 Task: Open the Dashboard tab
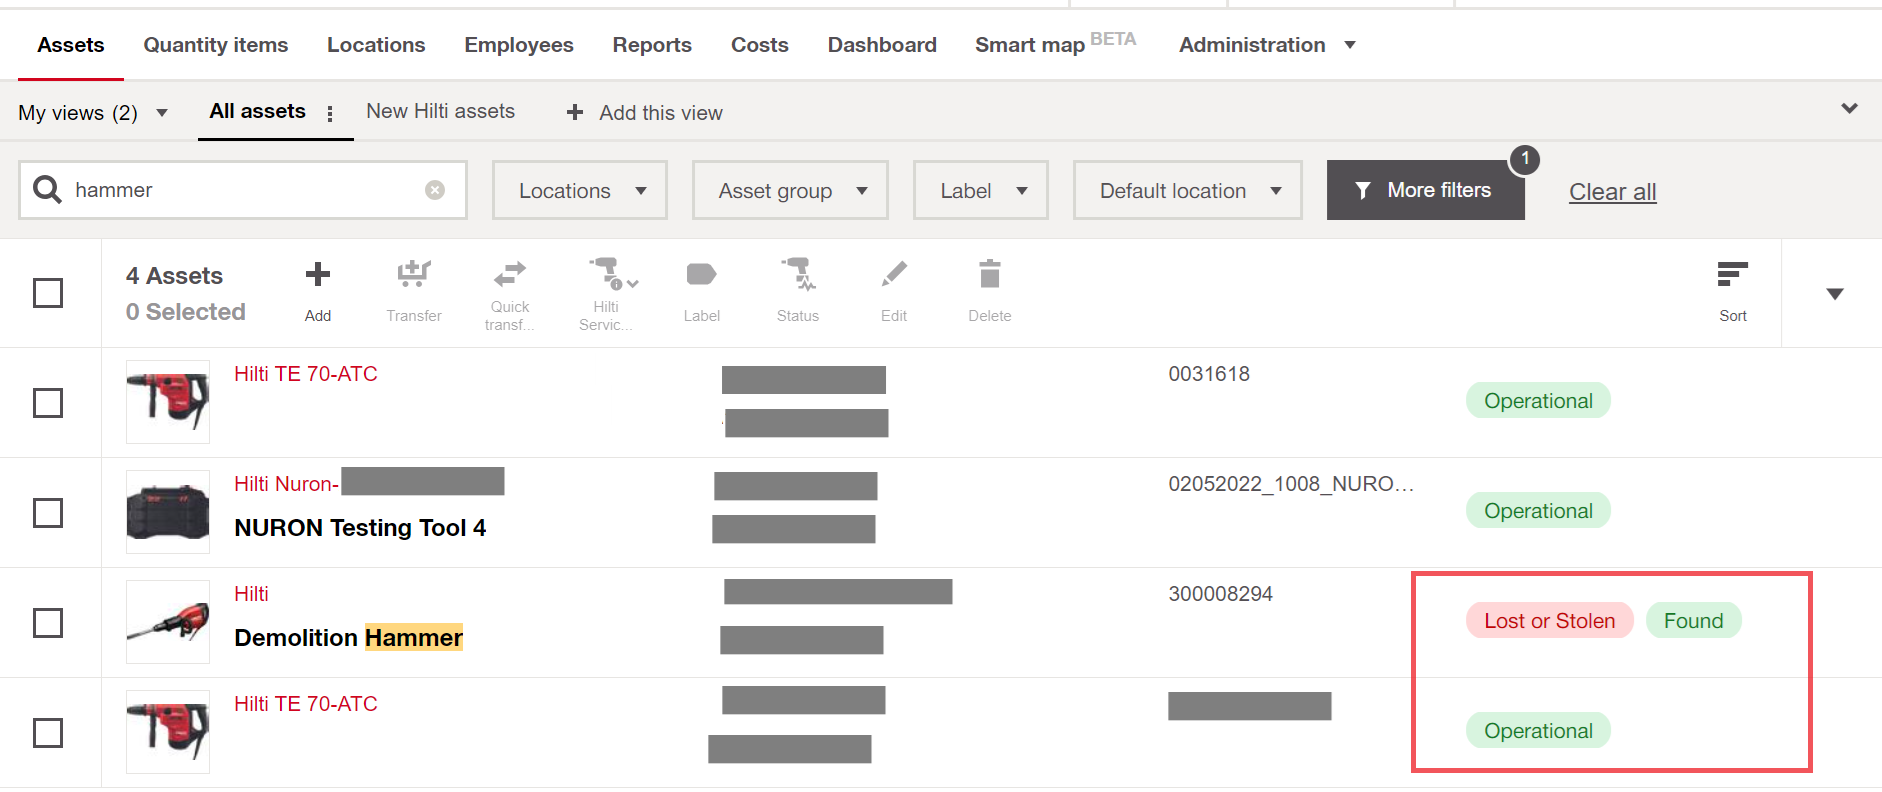tap(882, 45)
